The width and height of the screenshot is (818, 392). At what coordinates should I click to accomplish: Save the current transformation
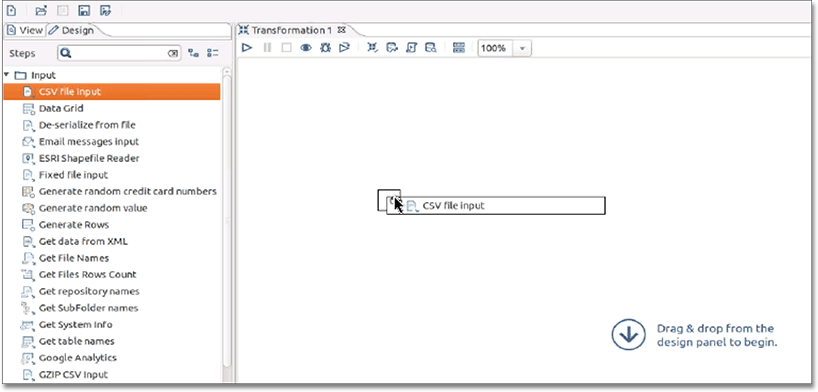click(x=84, y=10)
